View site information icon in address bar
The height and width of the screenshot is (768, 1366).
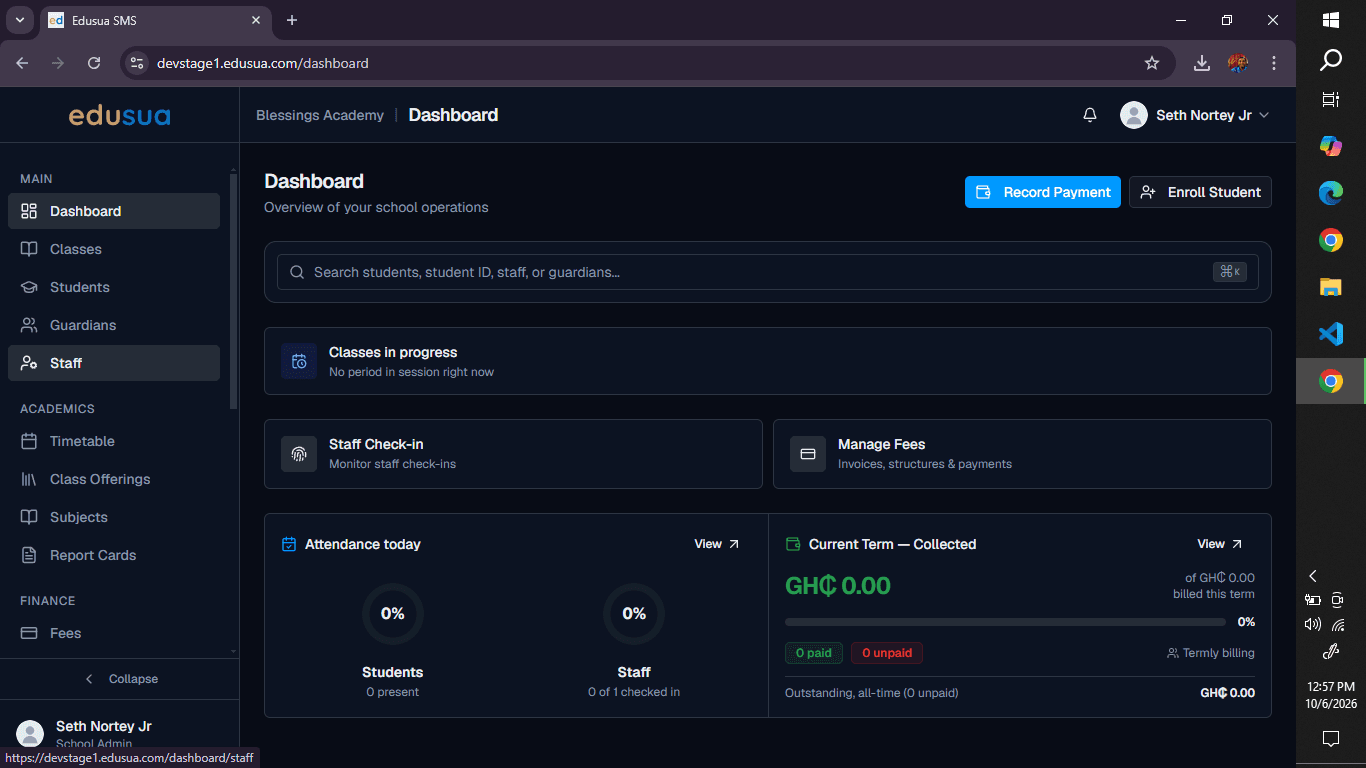coord(138,63)
